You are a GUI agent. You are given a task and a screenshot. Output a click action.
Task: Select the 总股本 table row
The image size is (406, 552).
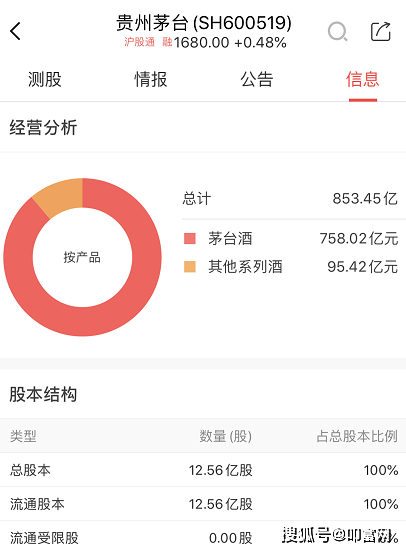click(203, 470)
